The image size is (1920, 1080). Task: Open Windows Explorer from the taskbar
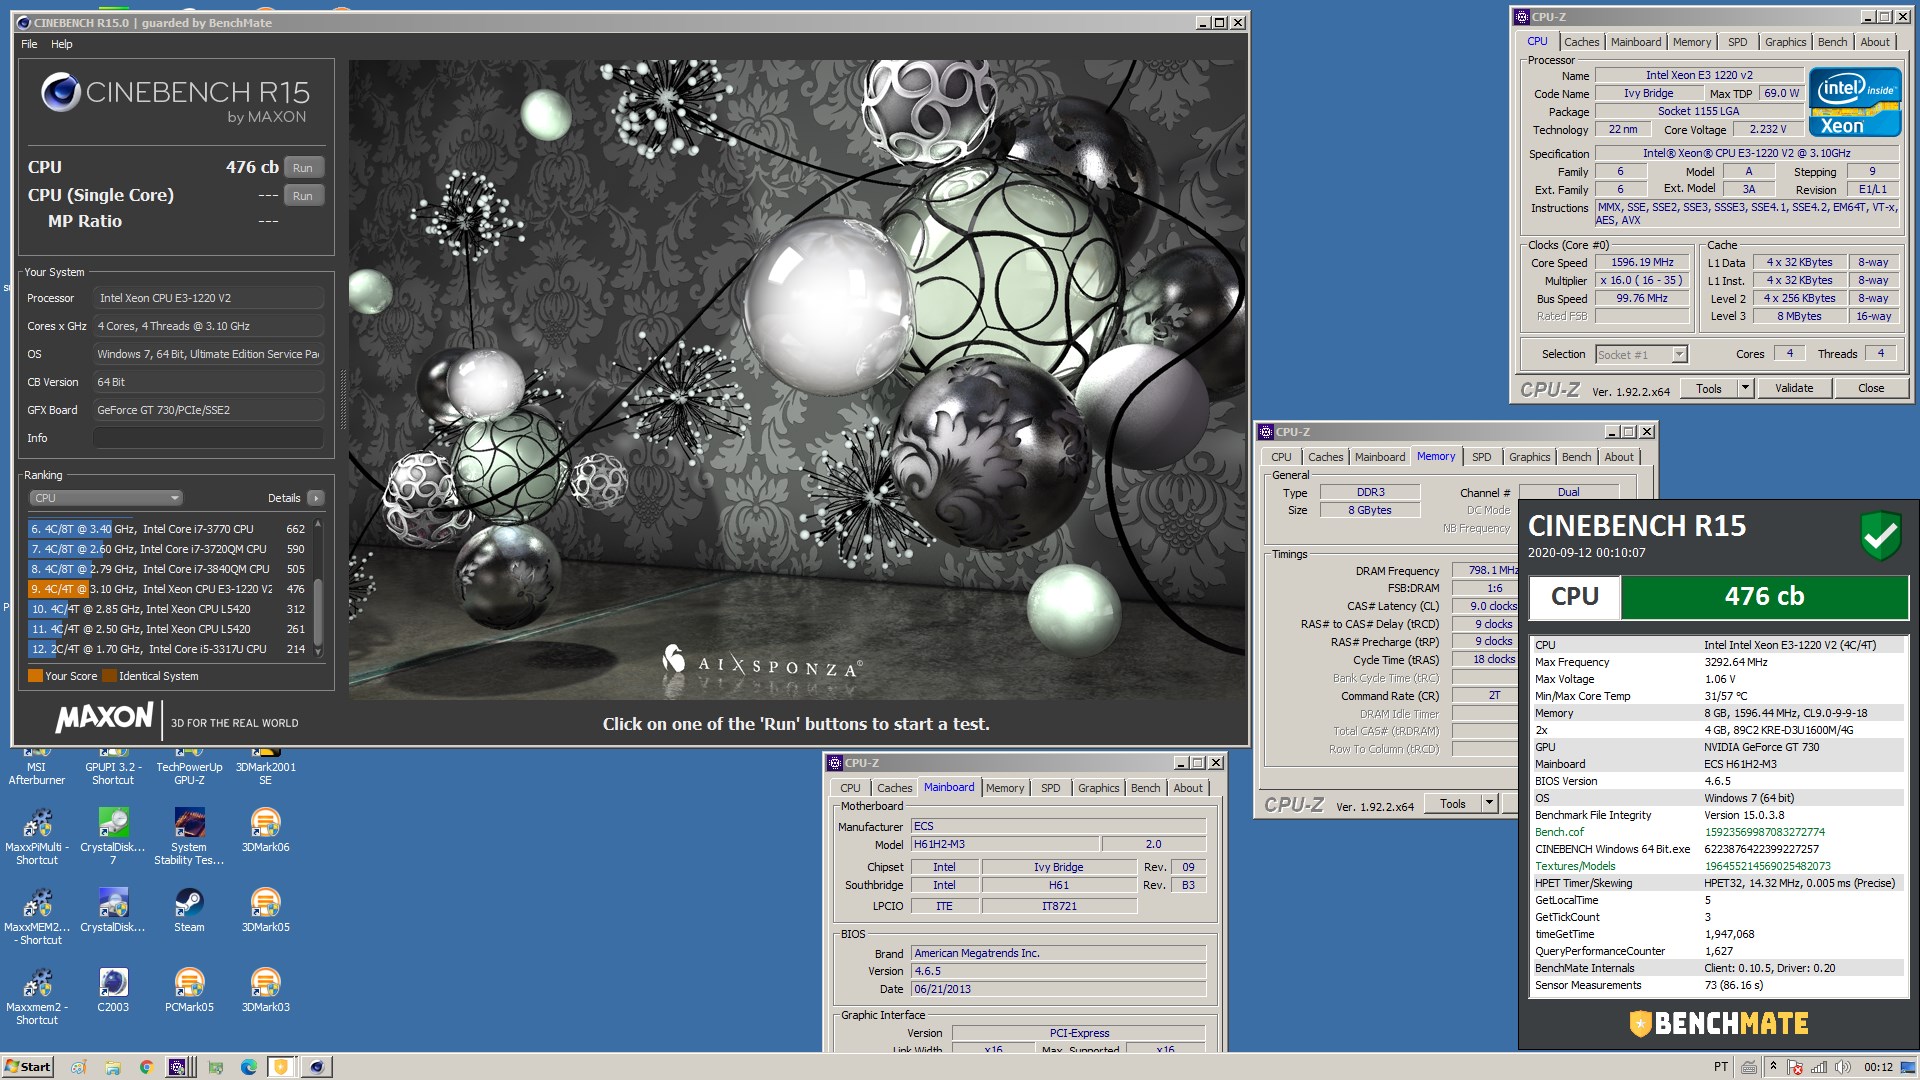point(113,1067)
